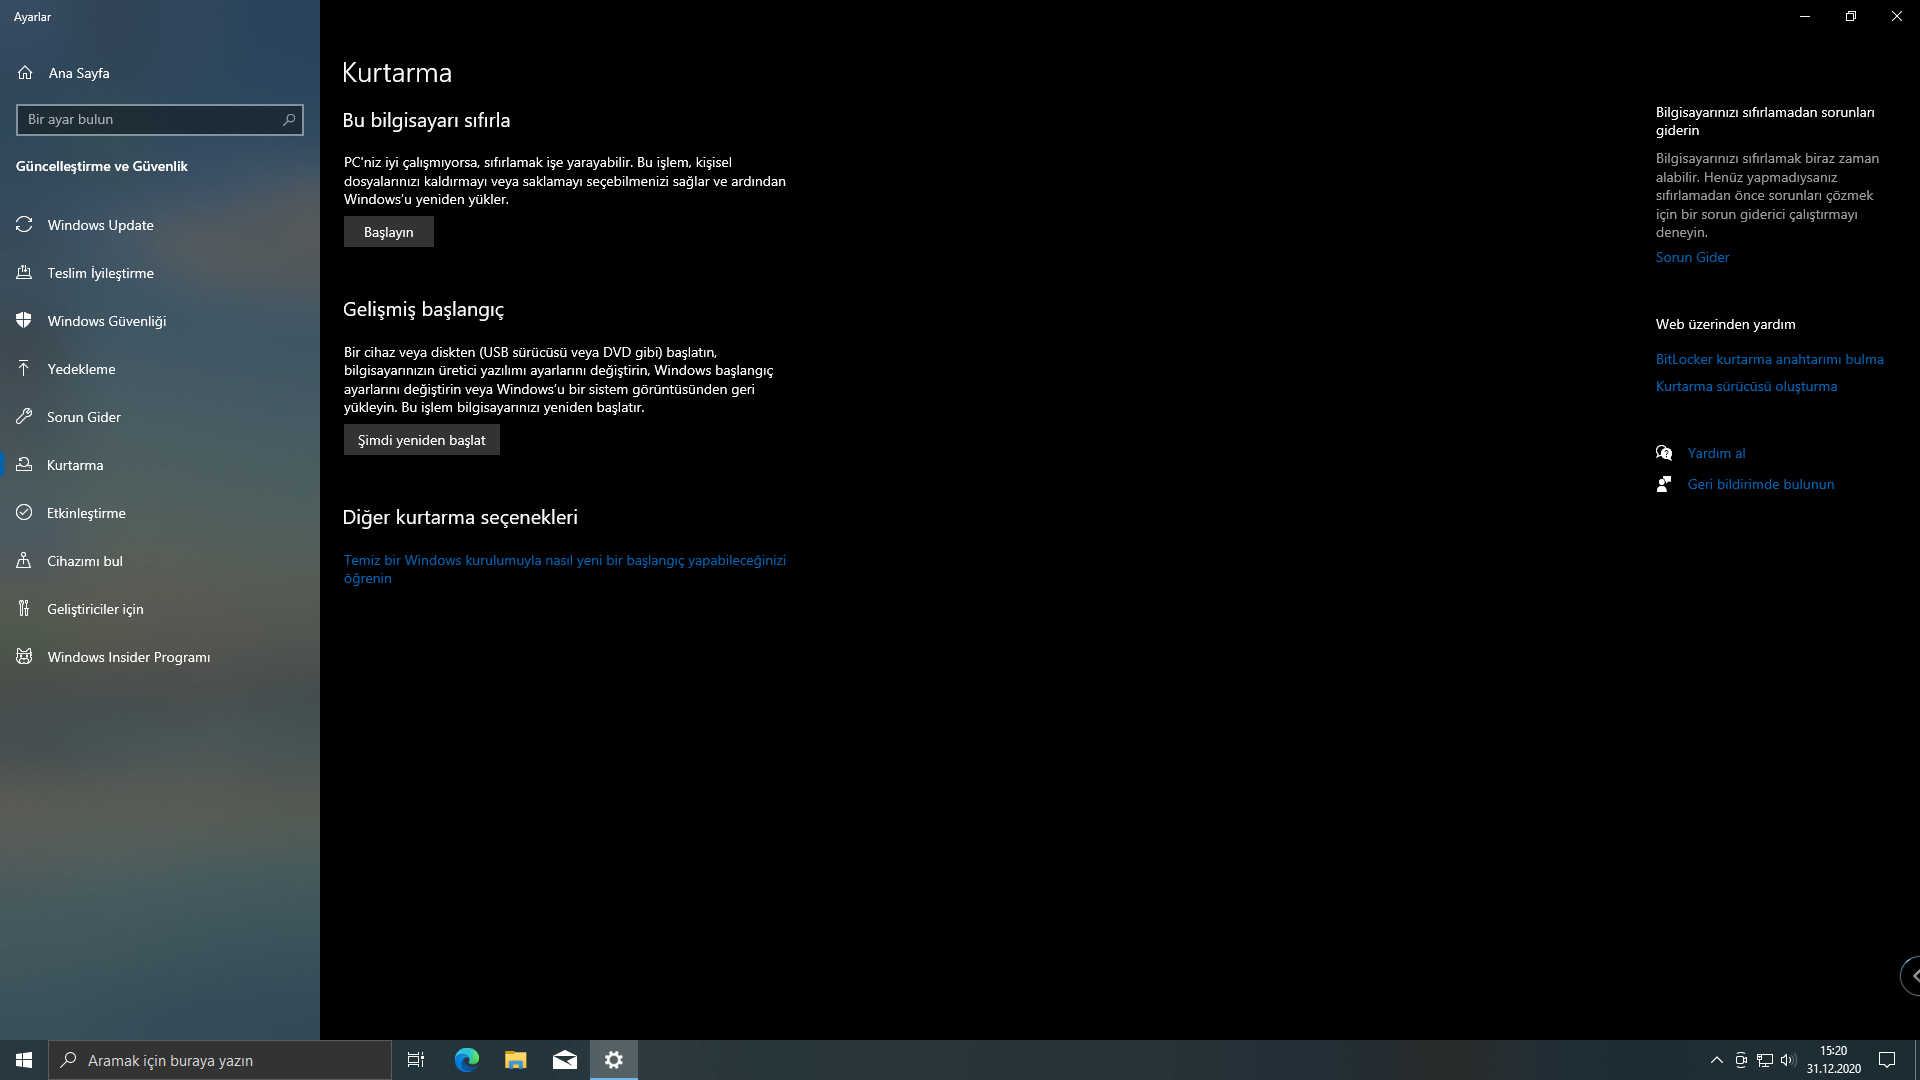Click the Bir ayar bulun search field
The width and height of the screenshot is (1920, 1080).
150,120
